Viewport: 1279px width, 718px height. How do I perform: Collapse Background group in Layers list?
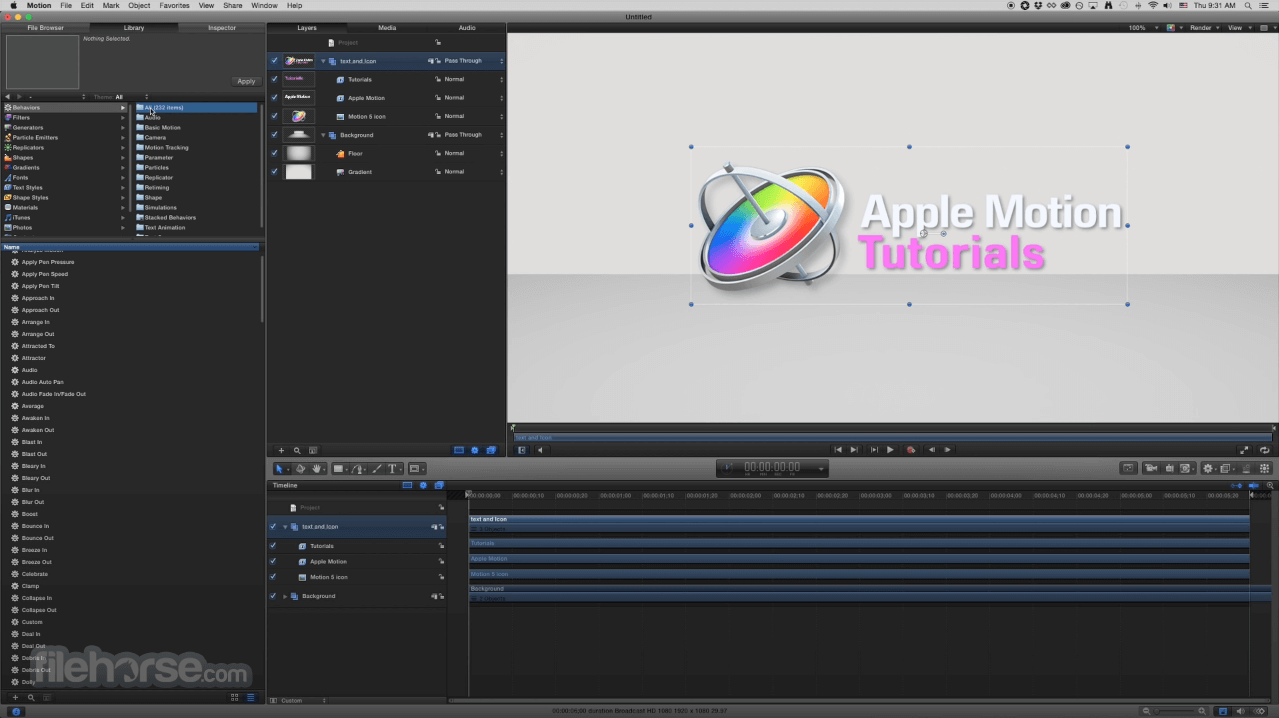click(323, 135)
